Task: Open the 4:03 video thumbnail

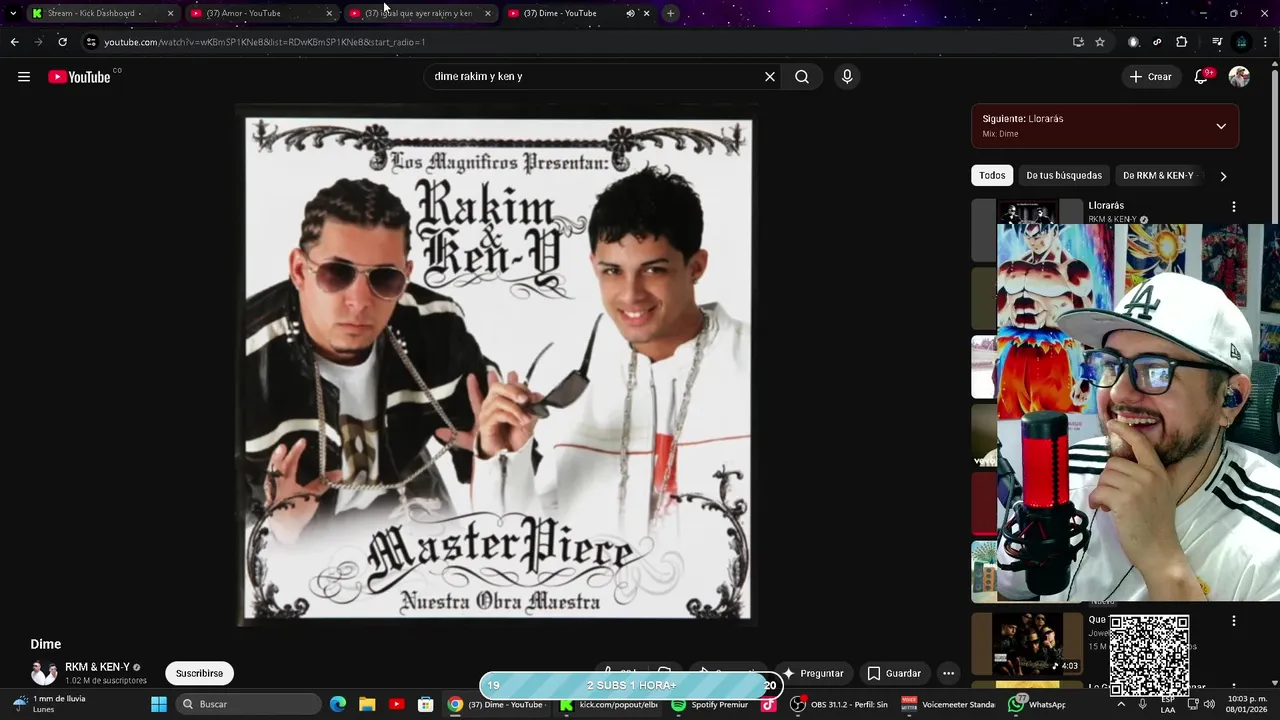Action: (1027, 643)
